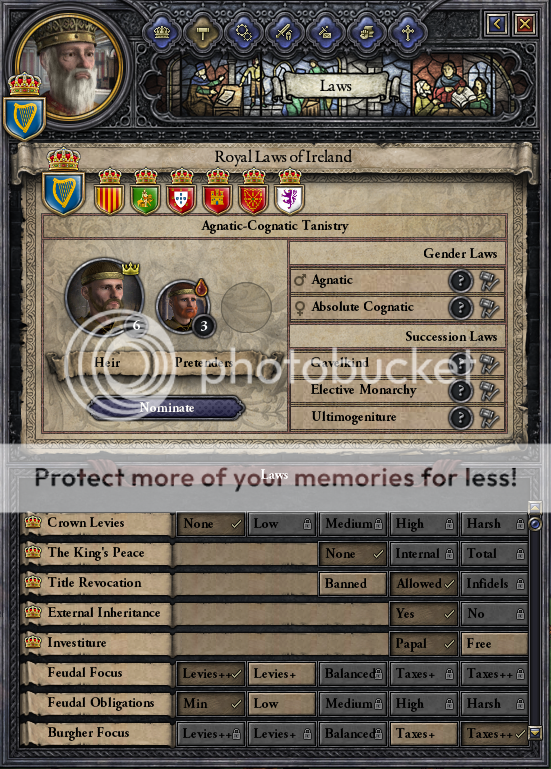Set Title Revocation to Banned
This screenshot has height=769, width=551.
point(352,584)
